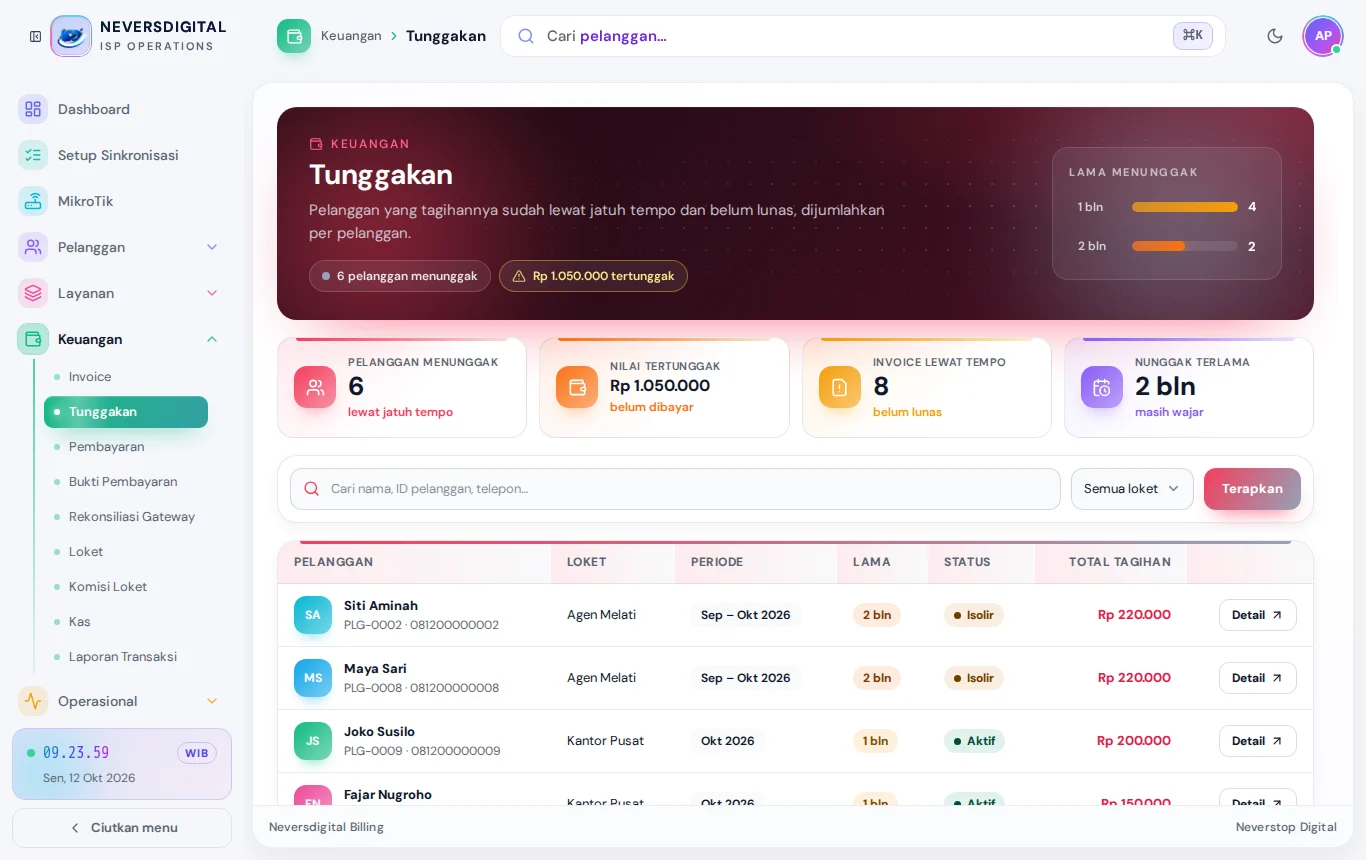
Task: Click the Pelanggan users icon in sidebar
Action: pos(33,247)
